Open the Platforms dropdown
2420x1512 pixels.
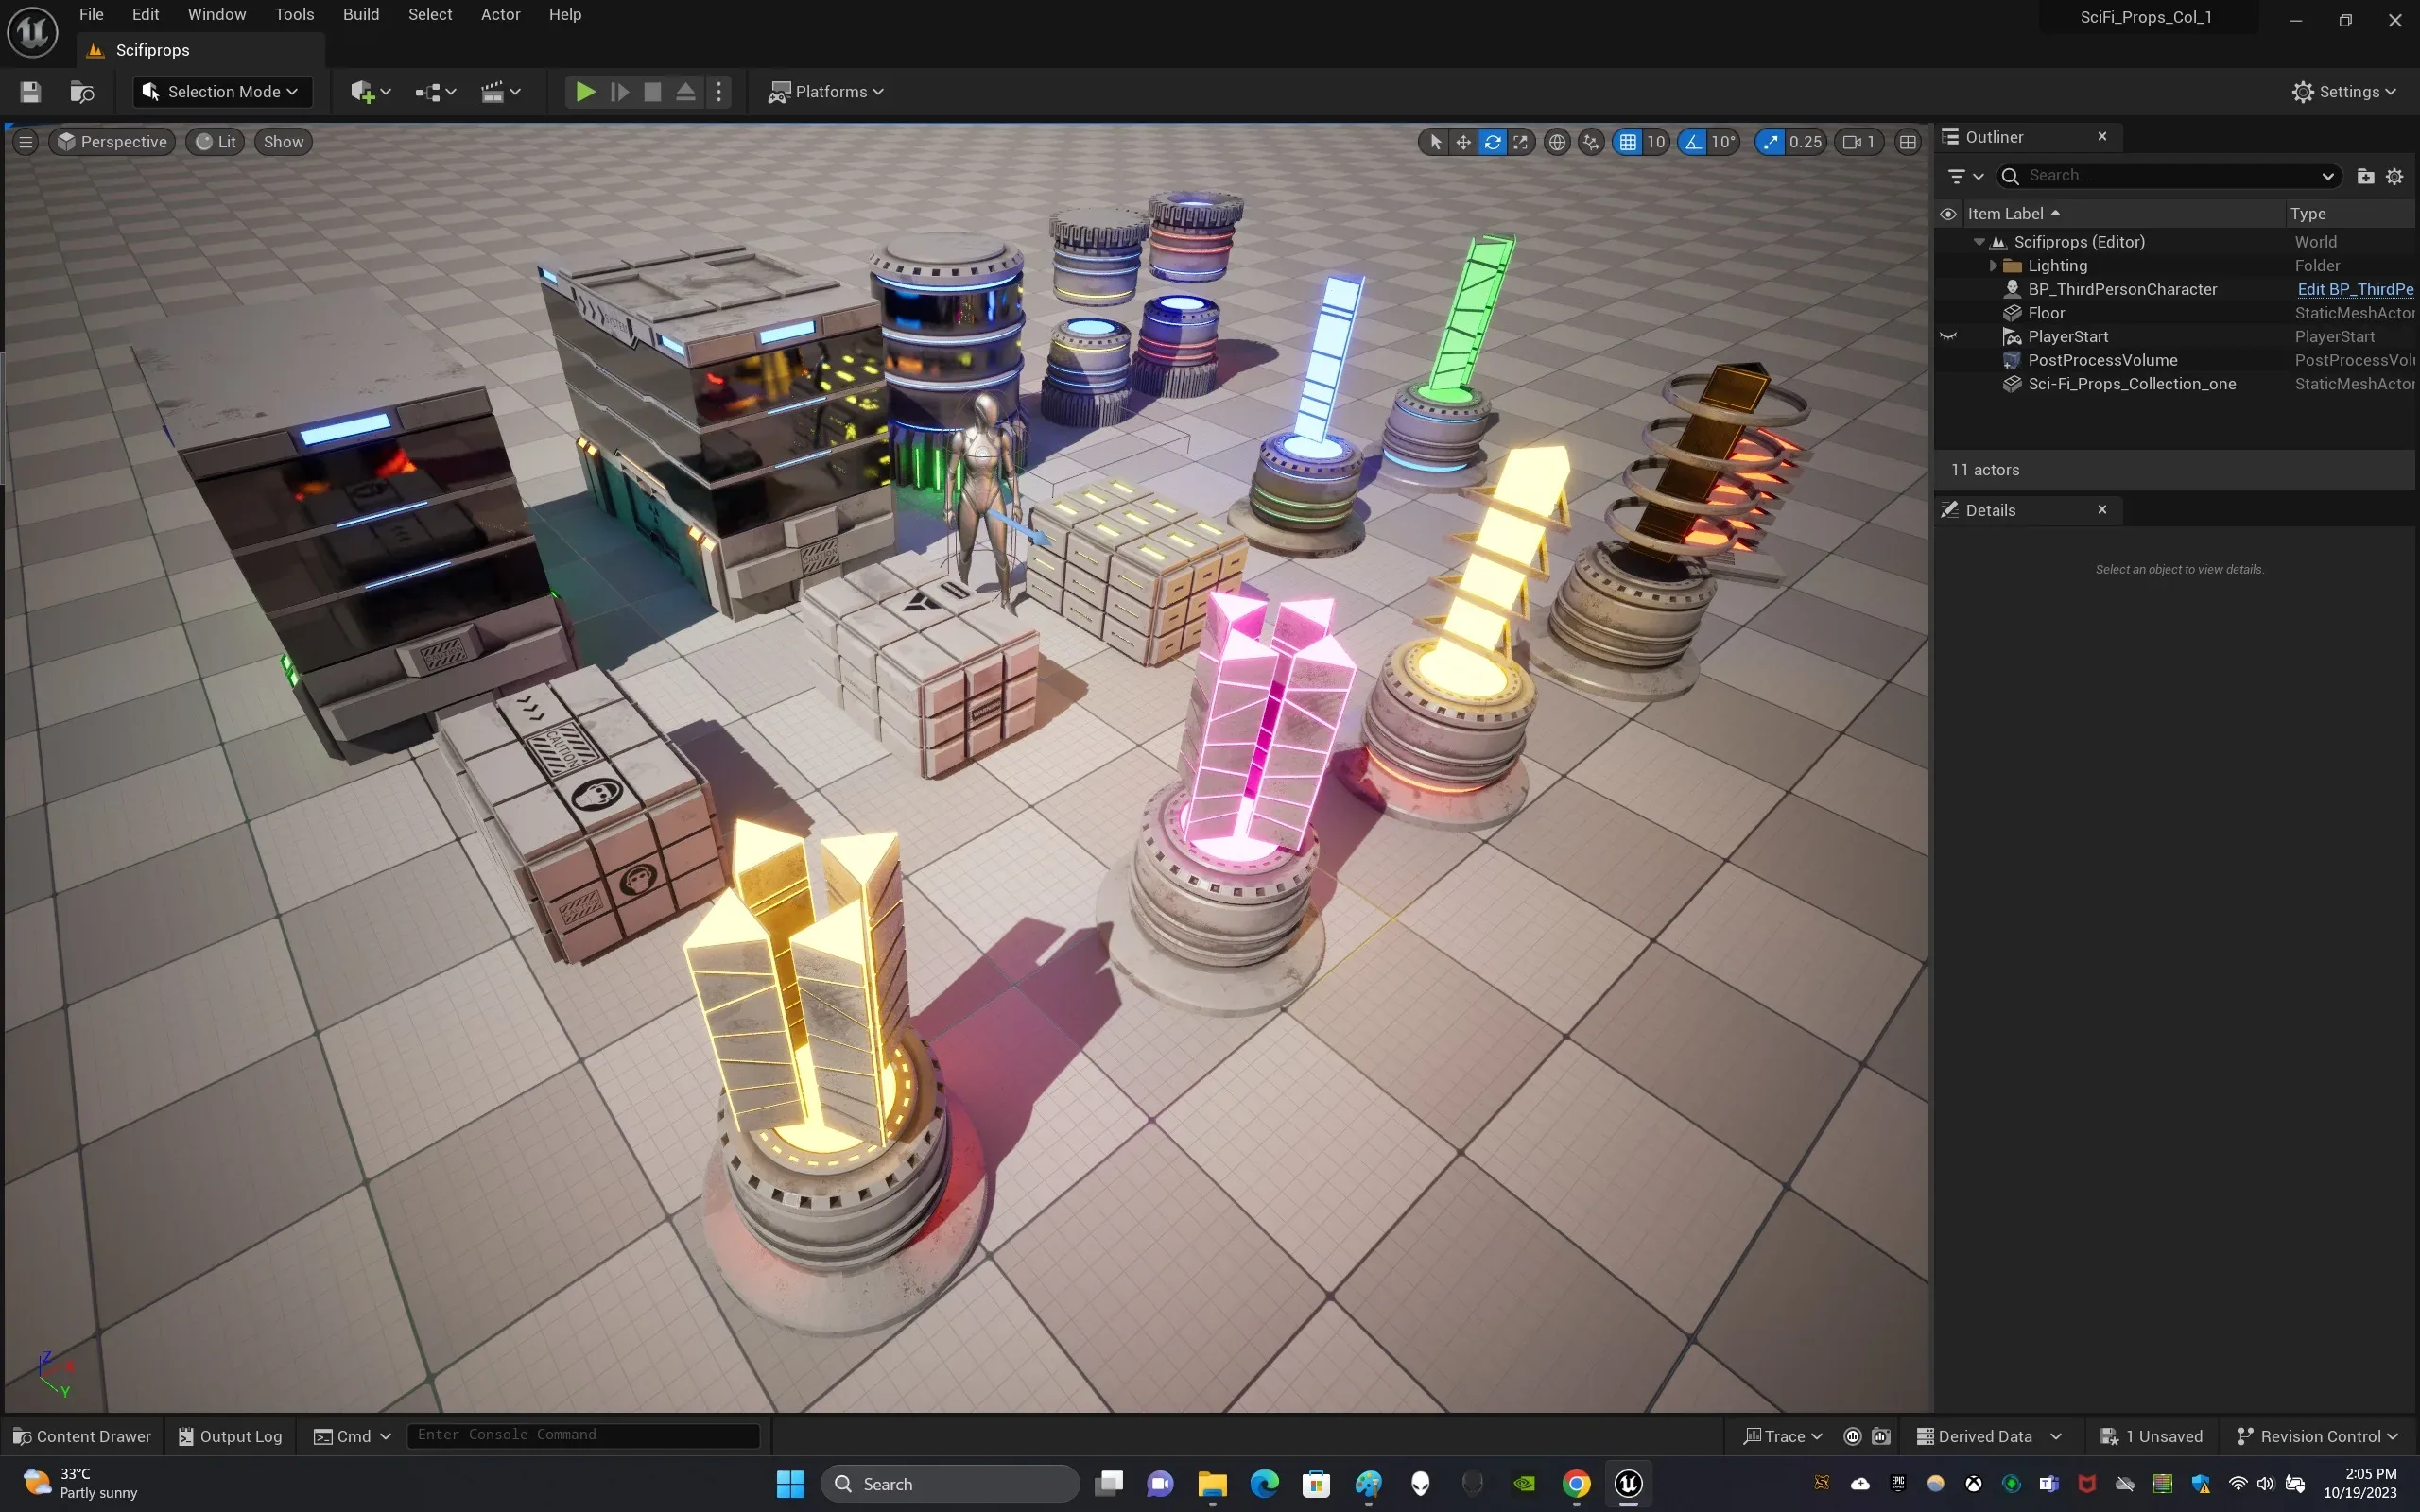pyautogui.click(x=826, y=92)
